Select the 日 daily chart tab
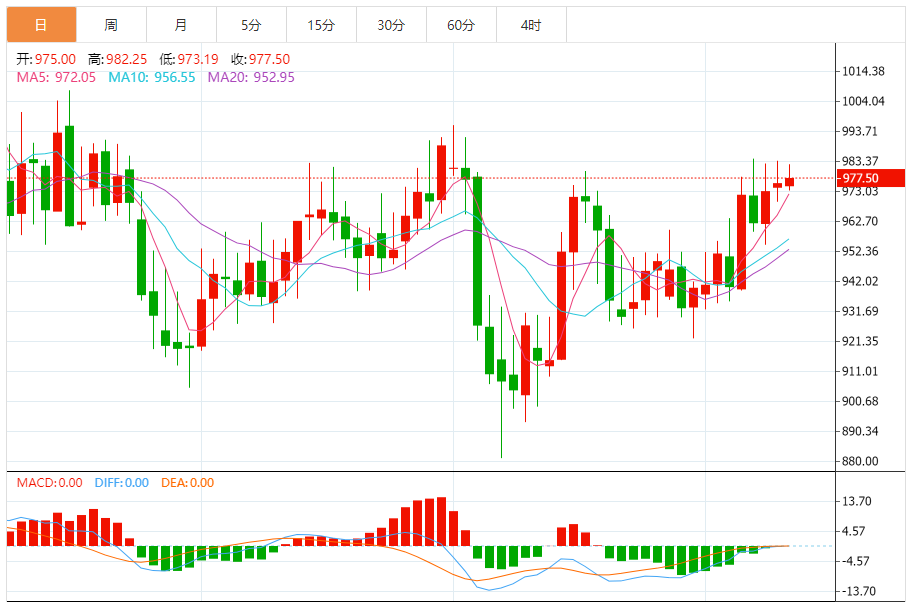Image resolution: width=912 pixels, height=602 pixels. click(x=41, y=25)
